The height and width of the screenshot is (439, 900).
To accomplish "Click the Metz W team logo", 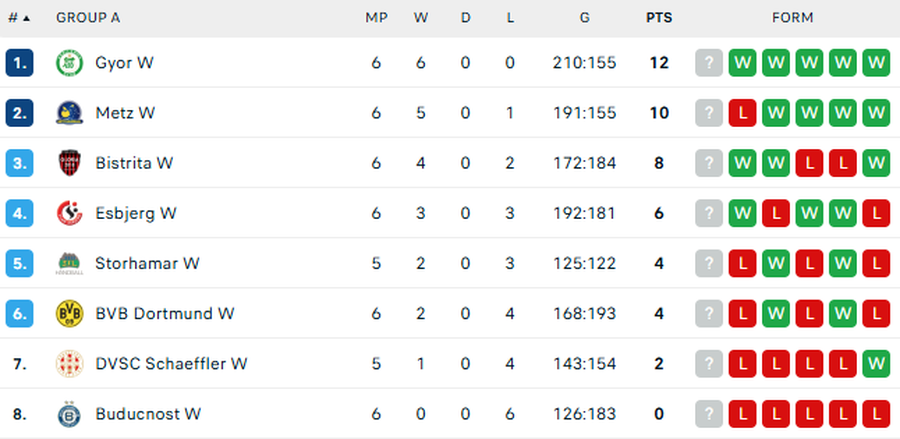I will [68, 113].
